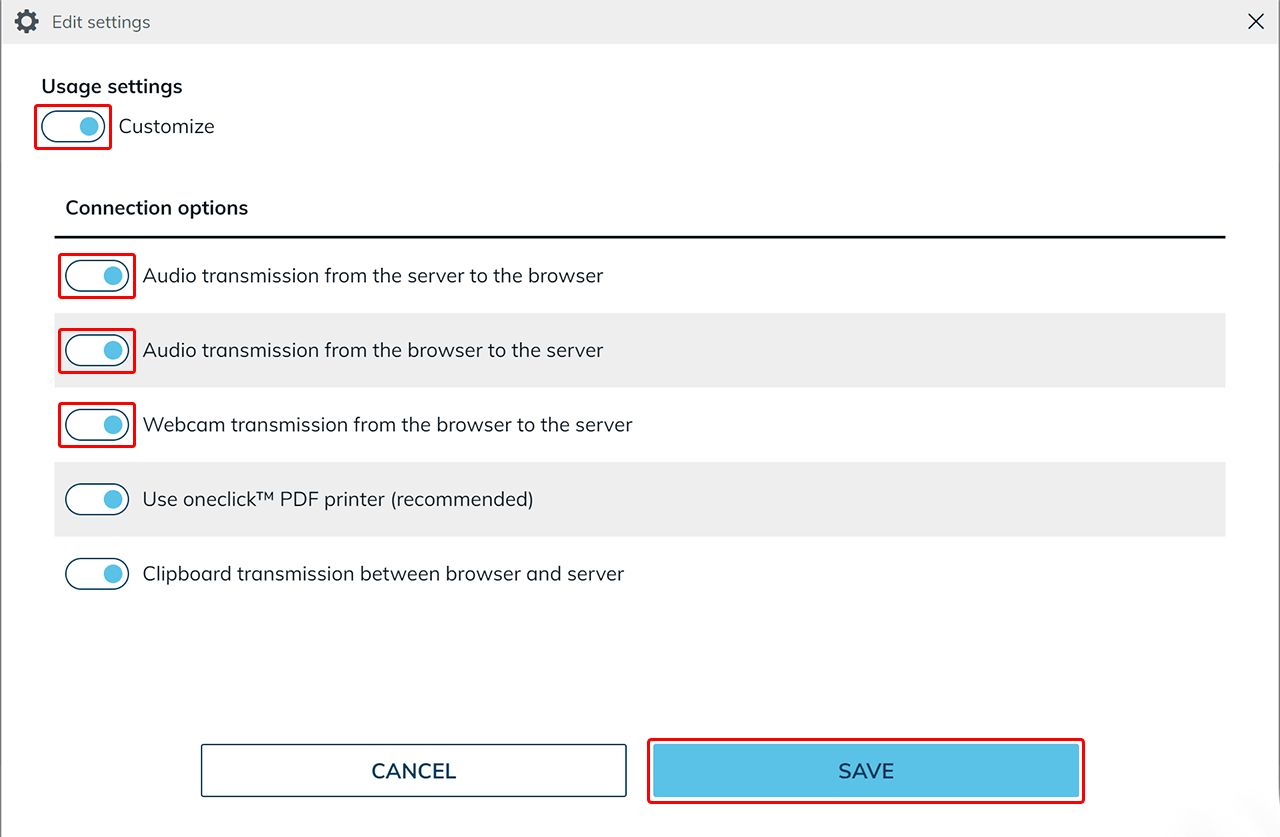Screen dimensions: 1280x837
Task: Toggle the Customize usage settings switch
Action: tap(73, 127)
